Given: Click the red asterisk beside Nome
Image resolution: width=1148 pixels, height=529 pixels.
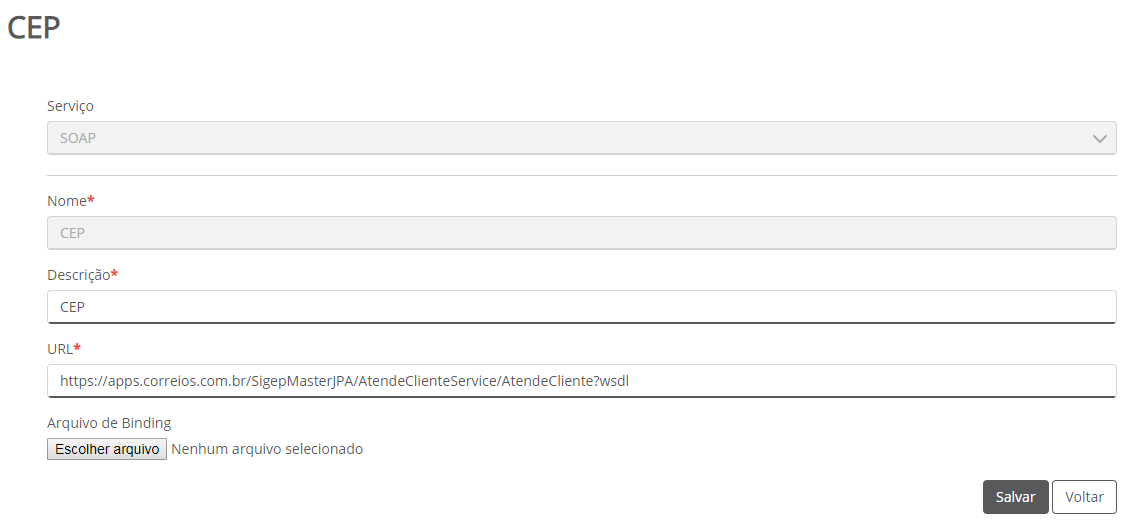Looking at the screenshot, I should click(91, 200).
